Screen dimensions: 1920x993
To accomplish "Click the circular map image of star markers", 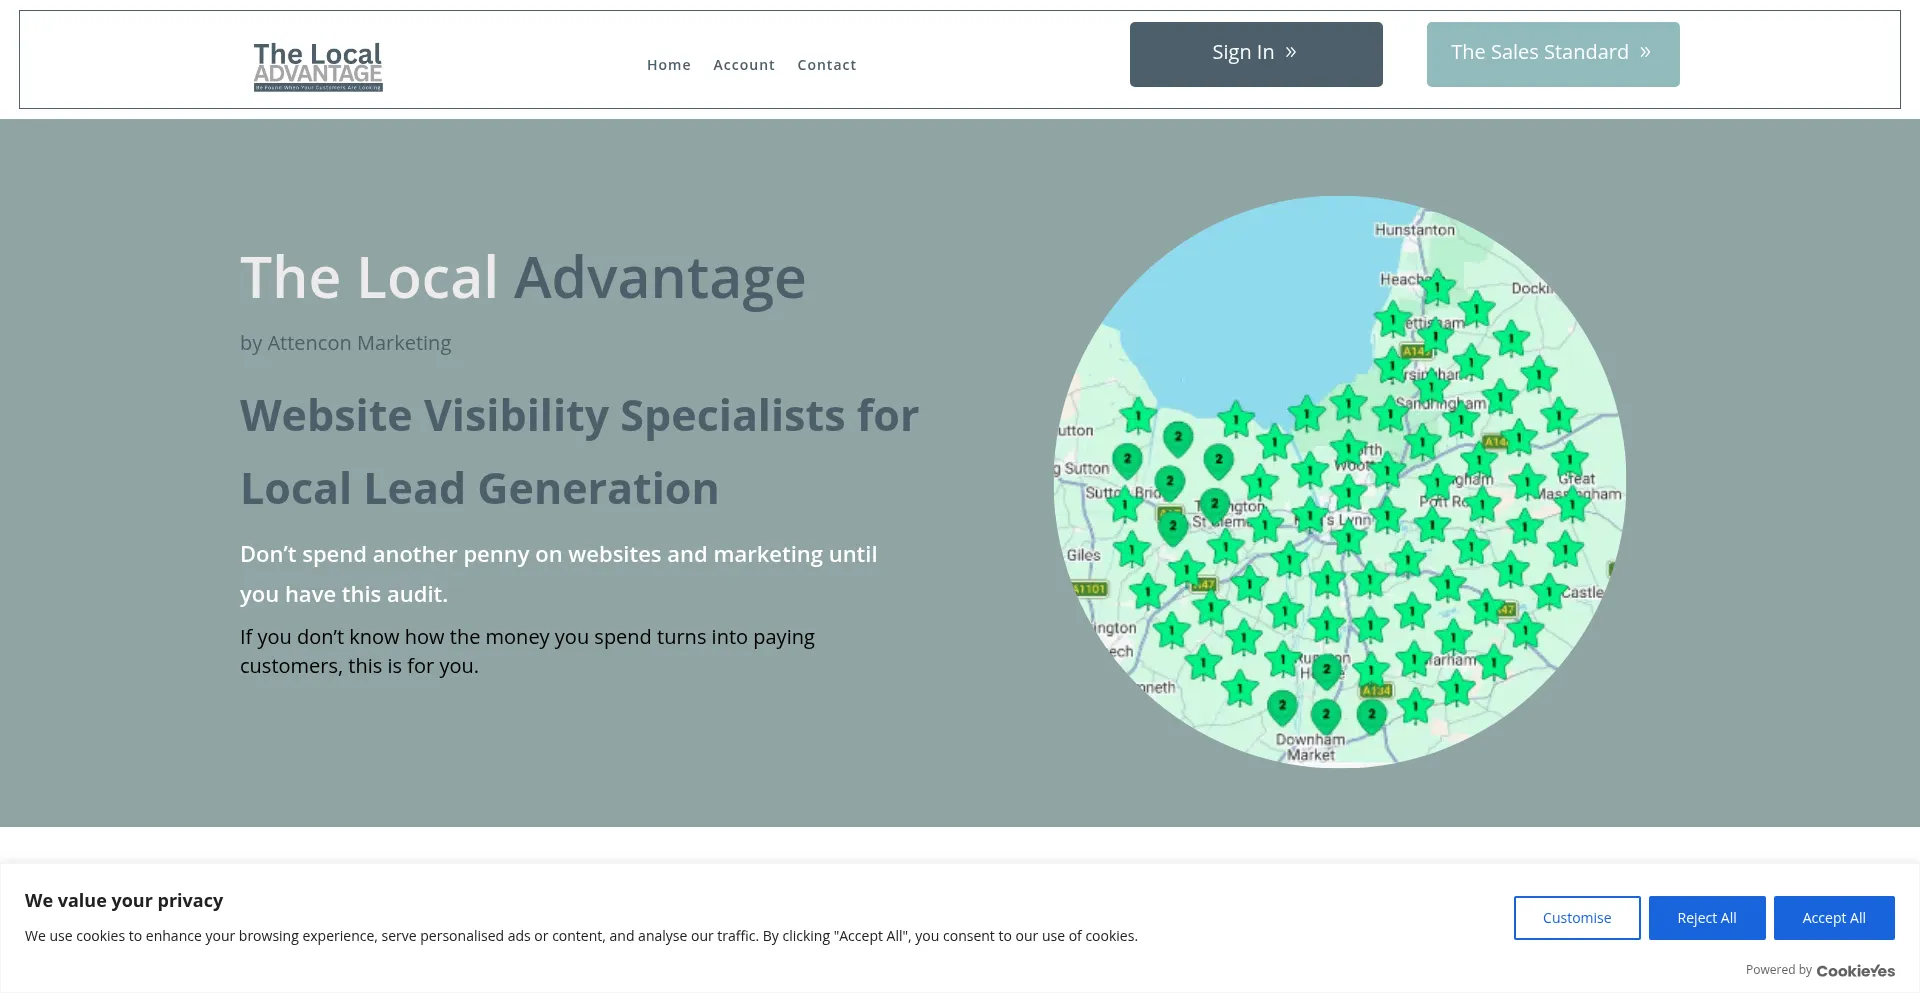I will click(x=1340, y=482).
